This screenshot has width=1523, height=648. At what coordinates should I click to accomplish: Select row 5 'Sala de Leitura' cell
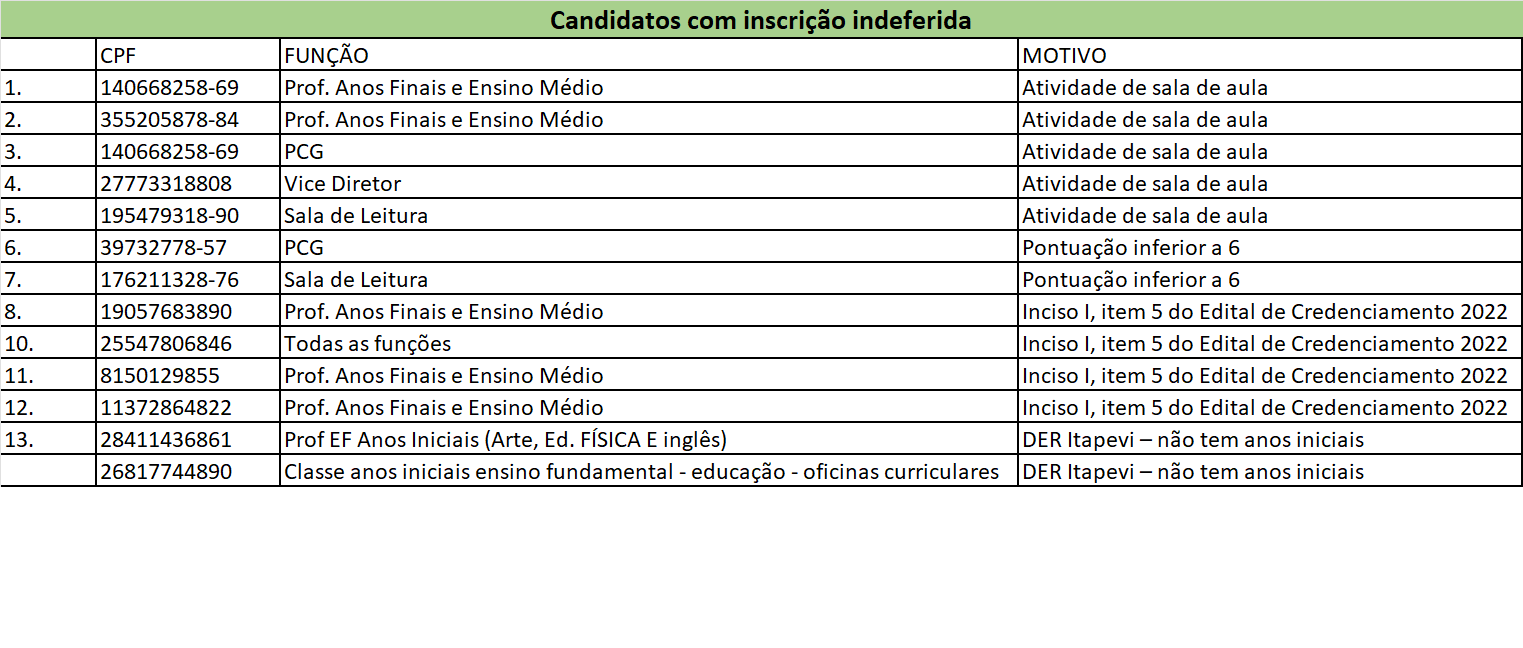click(649, 215)
